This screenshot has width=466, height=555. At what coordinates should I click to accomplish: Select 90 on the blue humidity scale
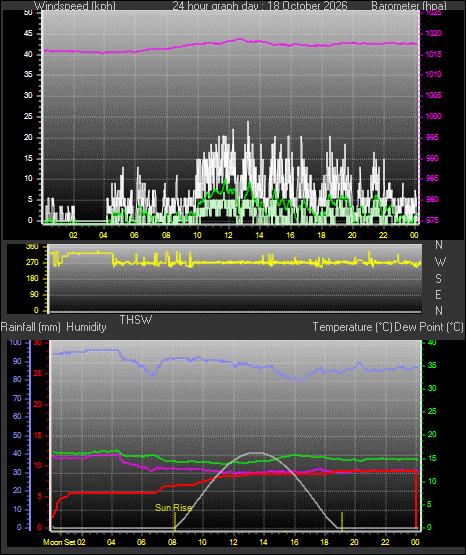17,361
